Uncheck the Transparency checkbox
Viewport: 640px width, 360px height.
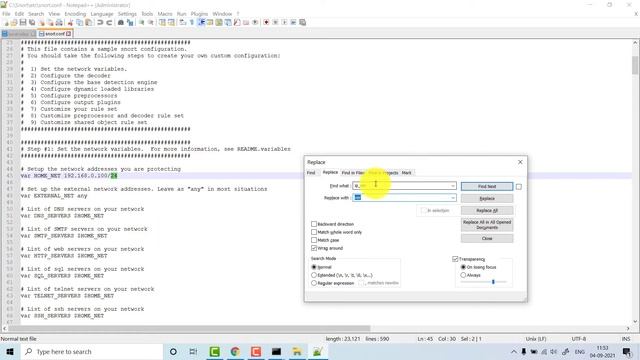click(455, 259)
